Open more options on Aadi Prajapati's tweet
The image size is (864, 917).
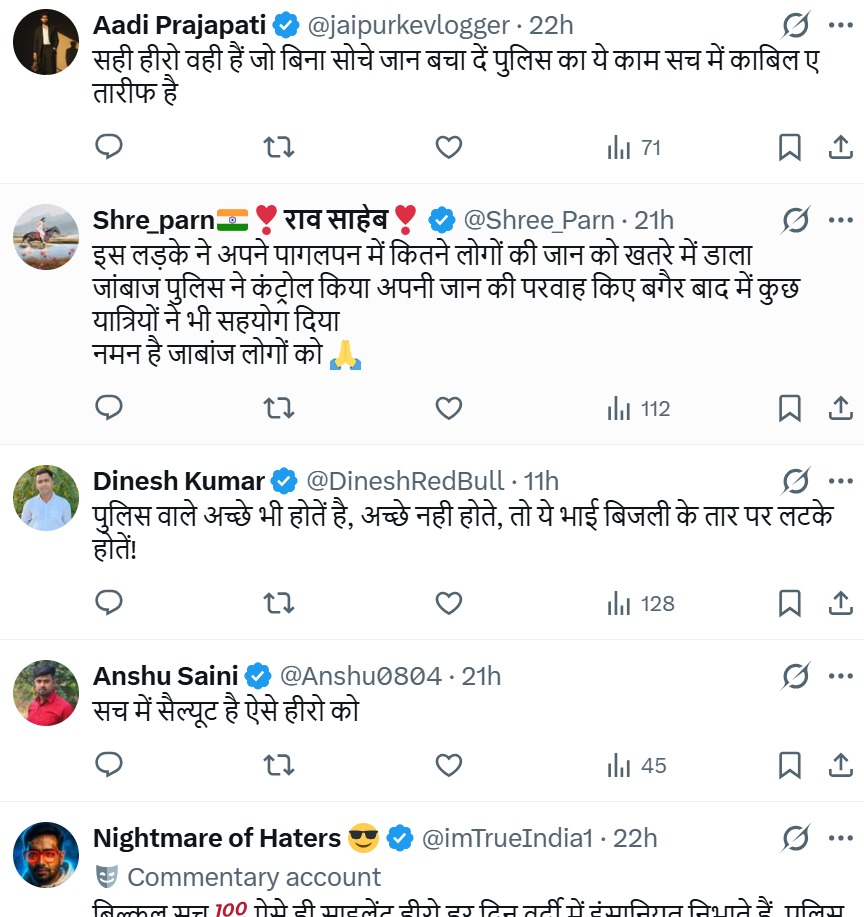[841, 24]
